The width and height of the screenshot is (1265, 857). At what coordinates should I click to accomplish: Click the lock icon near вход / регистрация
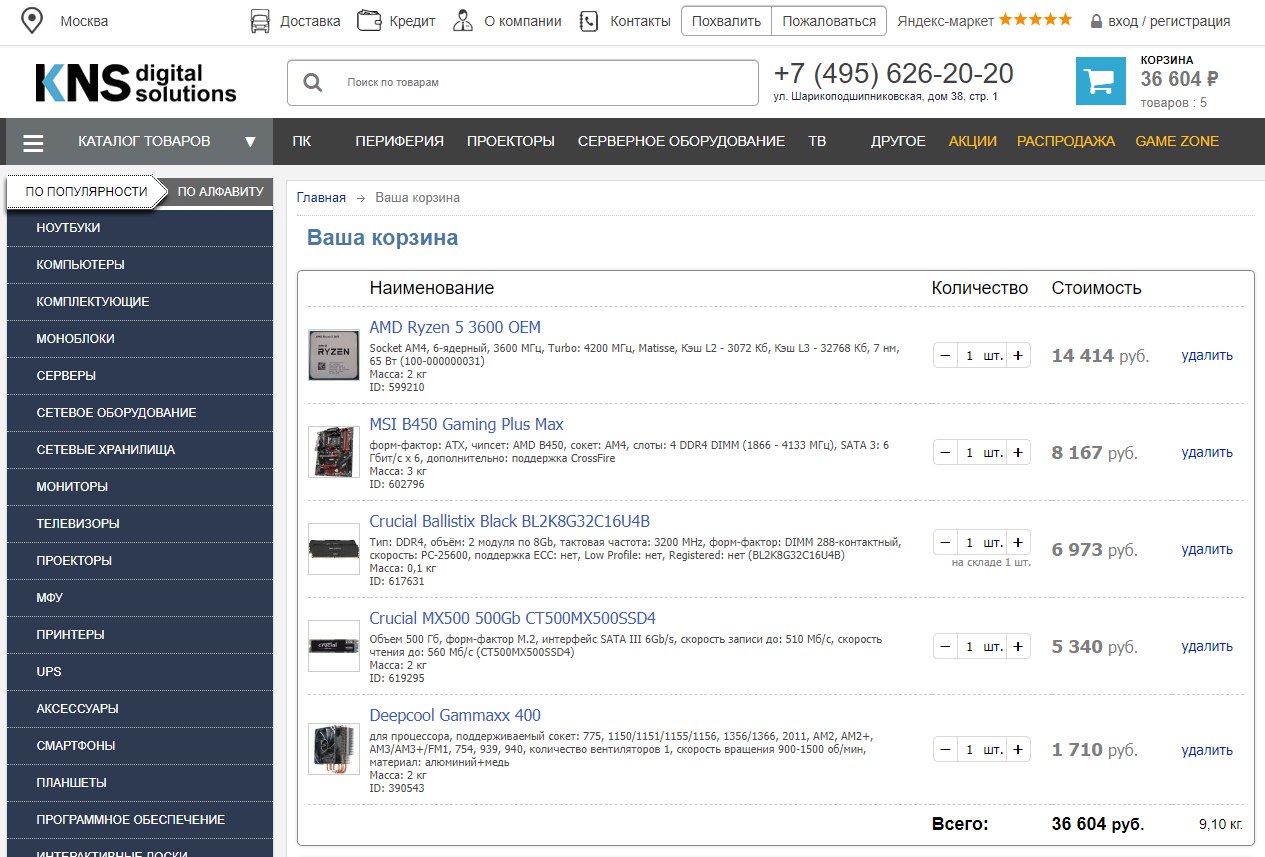1096,21
